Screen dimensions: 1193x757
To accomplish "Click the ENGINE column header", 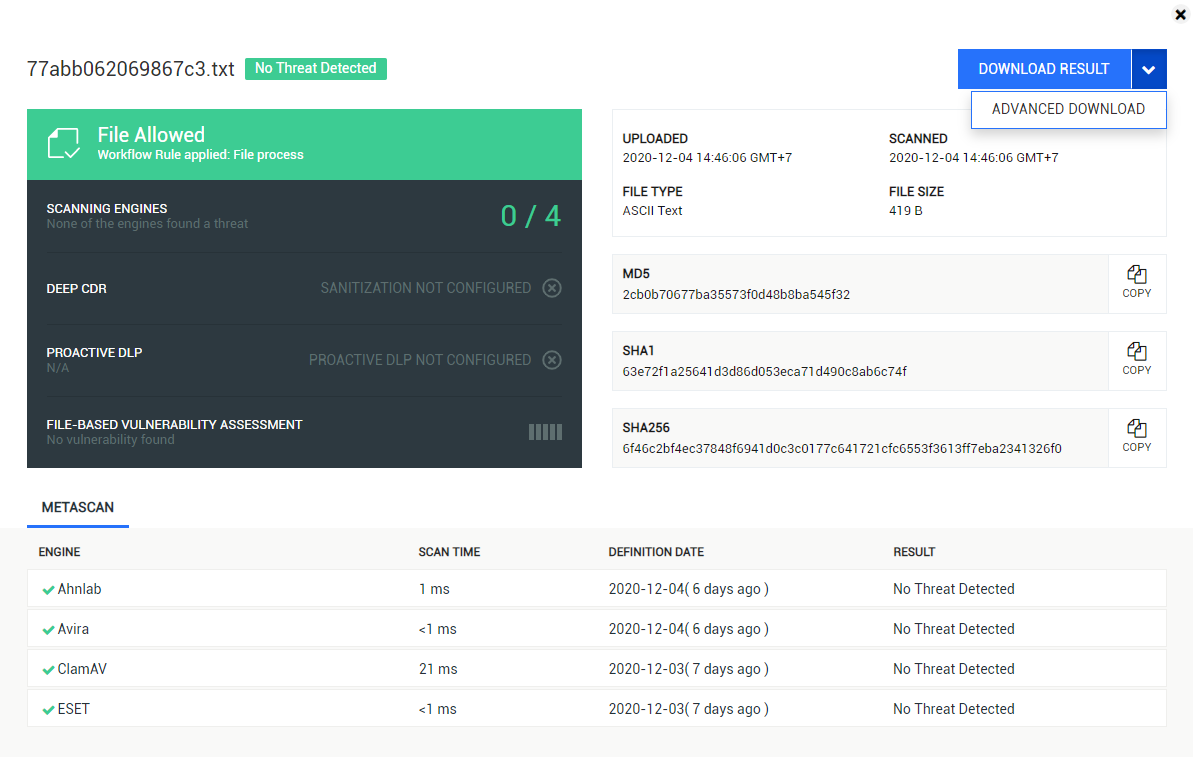I will (x=59, y=552).
